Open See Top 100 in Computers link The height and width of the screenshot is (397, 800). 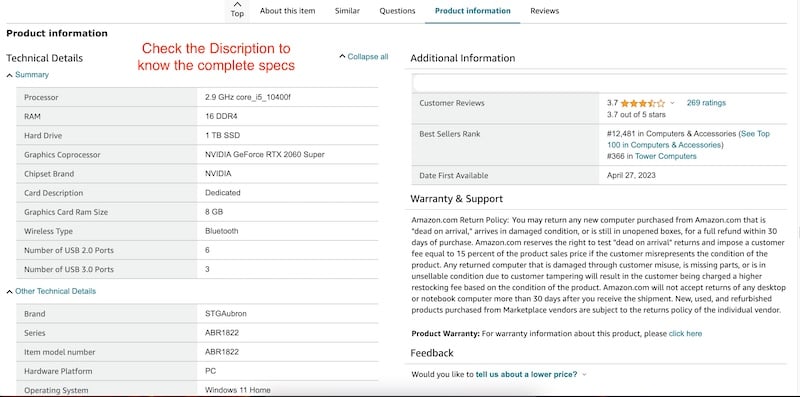pos(688,139)
